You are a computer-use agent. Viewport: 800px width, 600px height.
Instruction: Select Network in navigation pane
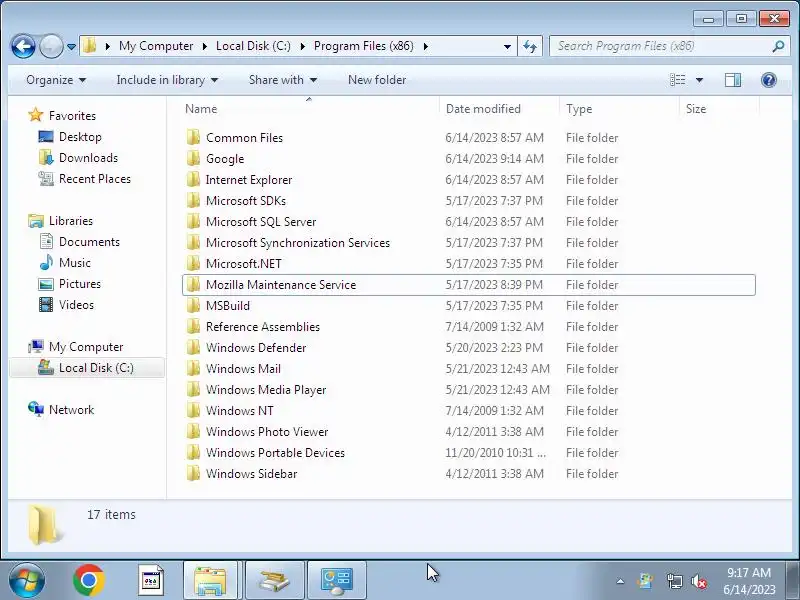(x=71, y=410)
